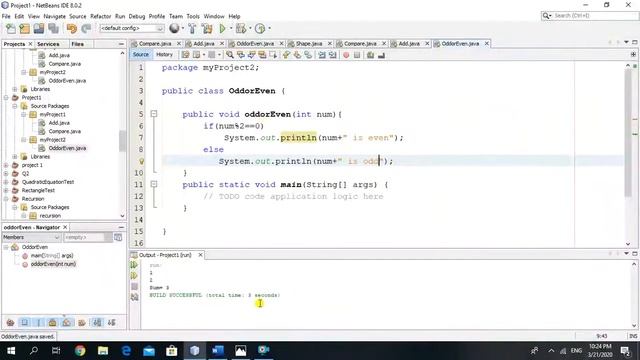
Task: Click the Clean and Build Project icon
Action: point(207,29)
